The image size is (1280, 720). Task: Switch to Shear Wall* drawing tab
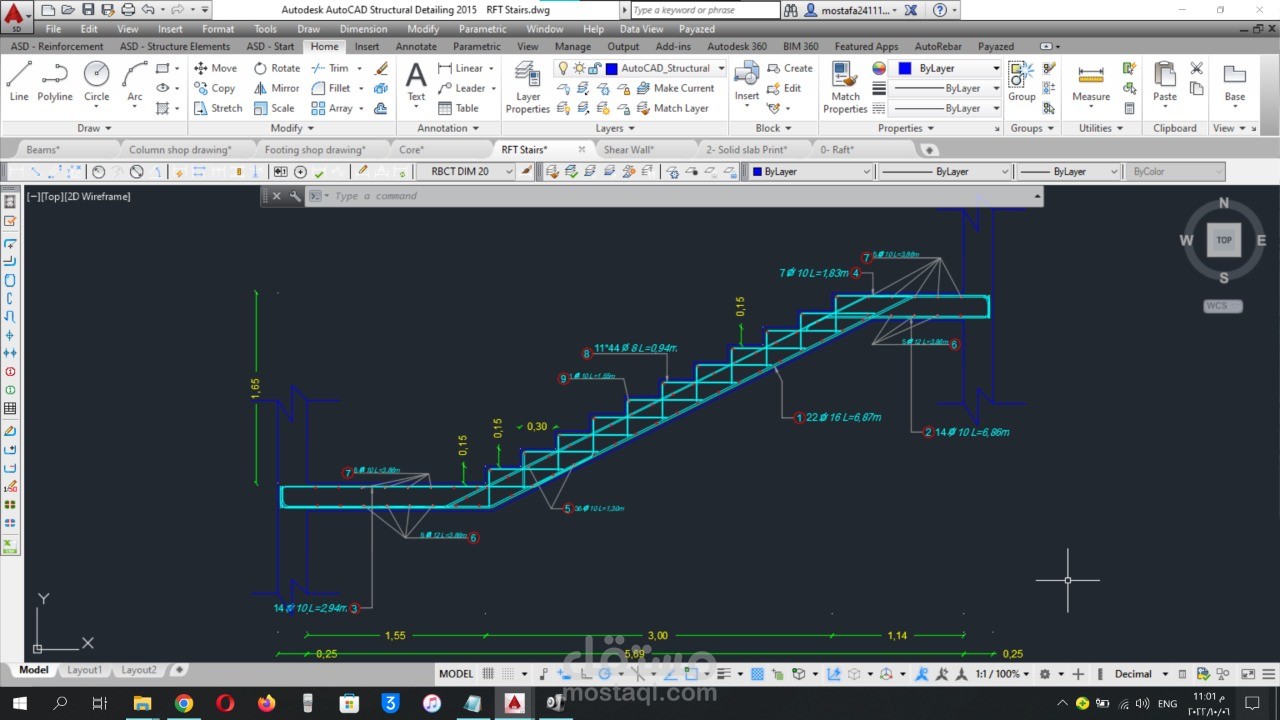point(629,150)
